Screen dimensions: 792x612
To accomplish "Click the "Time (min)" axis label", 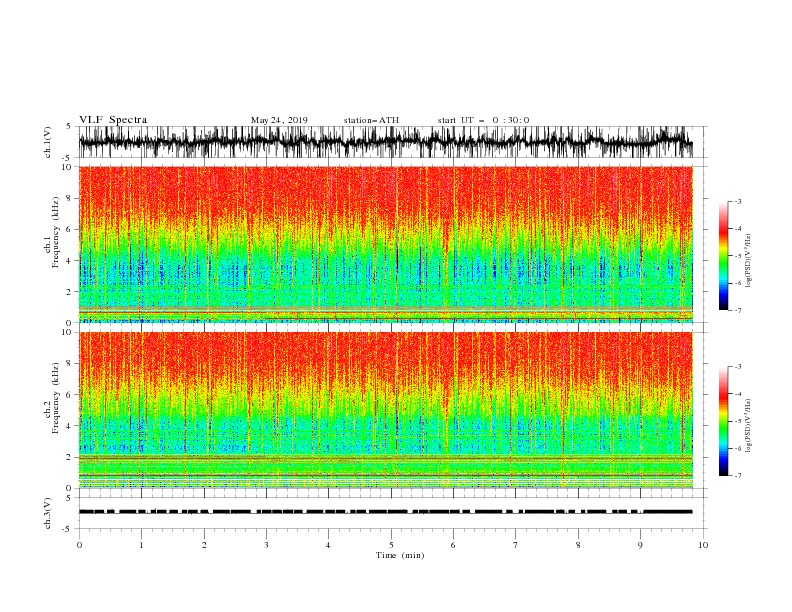I will click(x=400, y=555).
